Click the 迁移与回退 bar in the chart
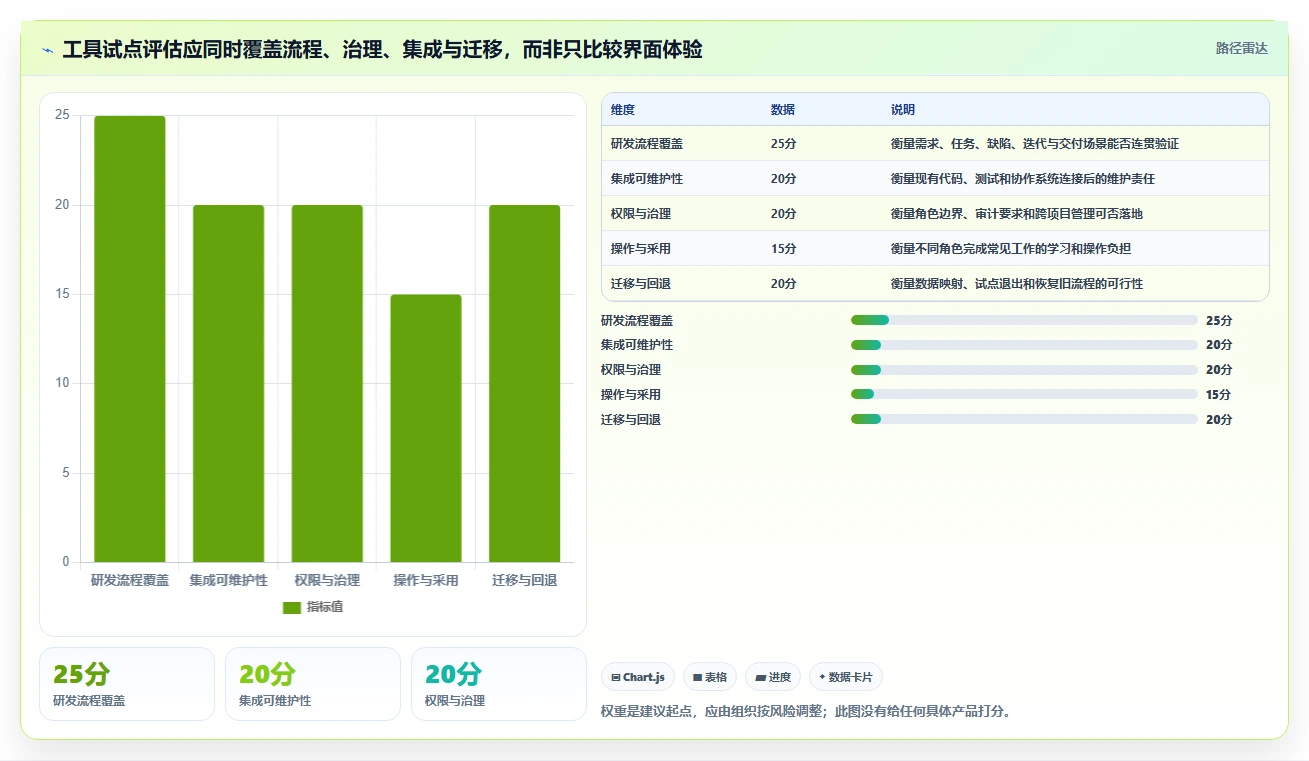Screen dimensions: 1309x761 (x=524, y=383)
